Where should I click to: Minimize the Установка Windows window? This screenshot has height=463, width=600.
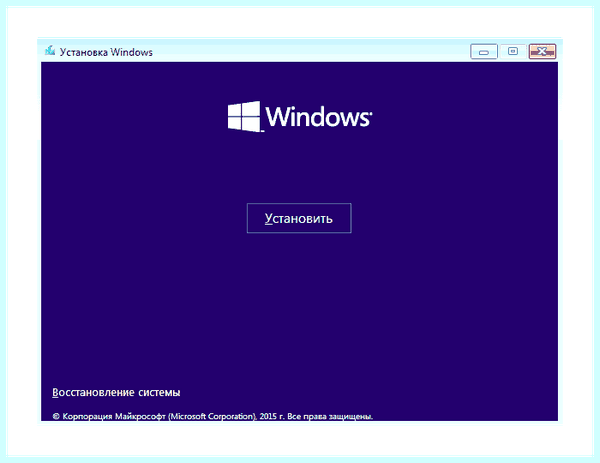click(x=484, y=52)
